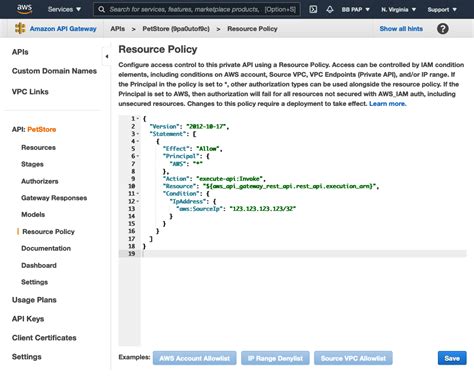The width and height of the screenshot is (474, 388).
Task: Open the CloudShell terminal icon
Action: point(313,9)
